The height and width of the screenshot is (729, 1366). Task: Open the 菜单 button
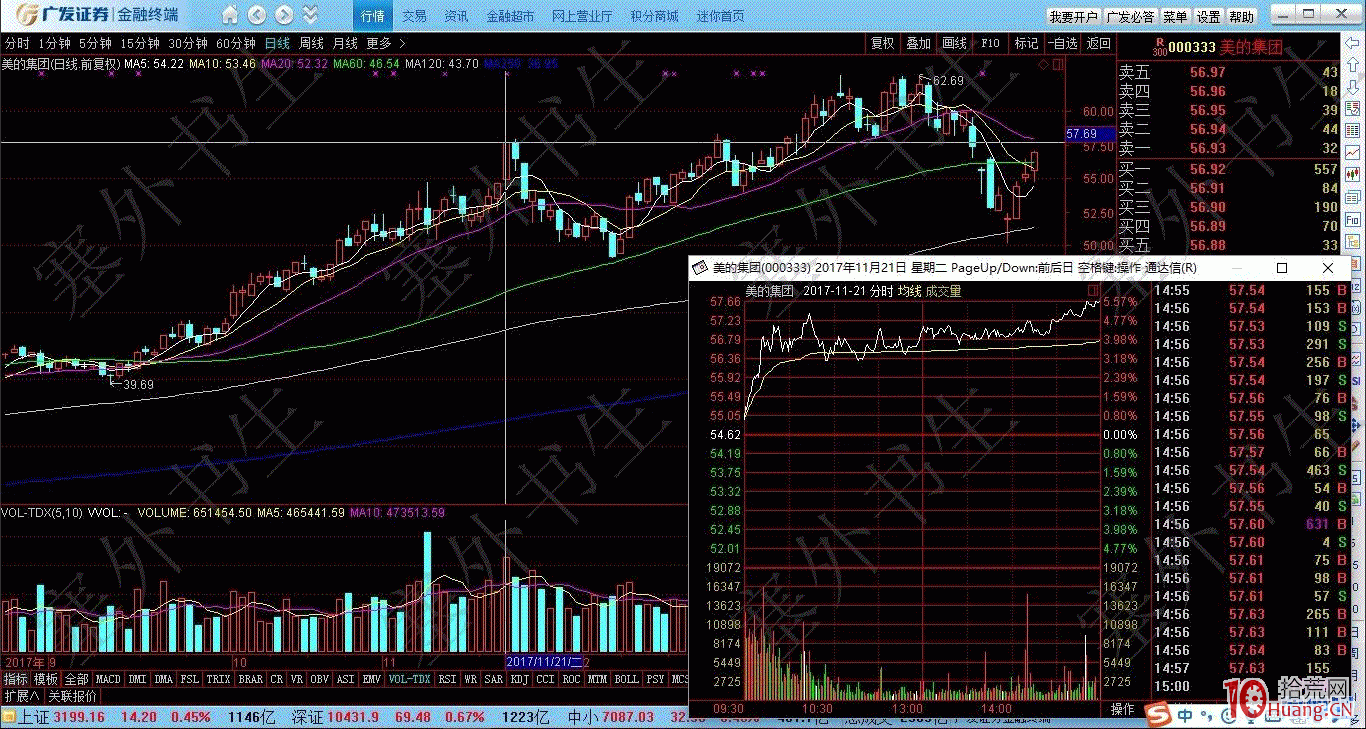[1175, 17]
